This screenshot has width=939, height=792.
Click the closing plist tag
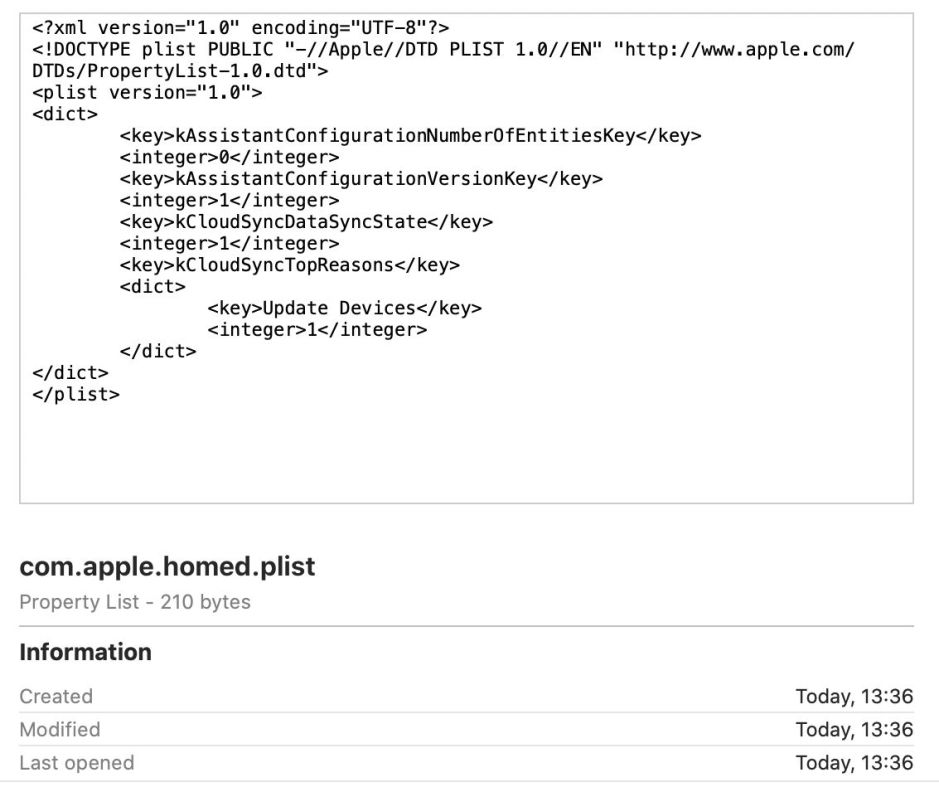click(x=76, y=394)
